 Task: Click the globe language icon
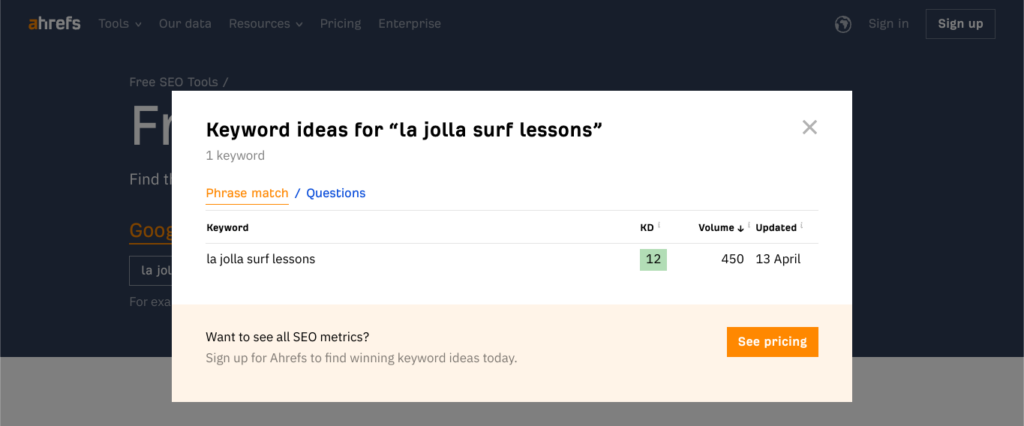coord(842,24)
